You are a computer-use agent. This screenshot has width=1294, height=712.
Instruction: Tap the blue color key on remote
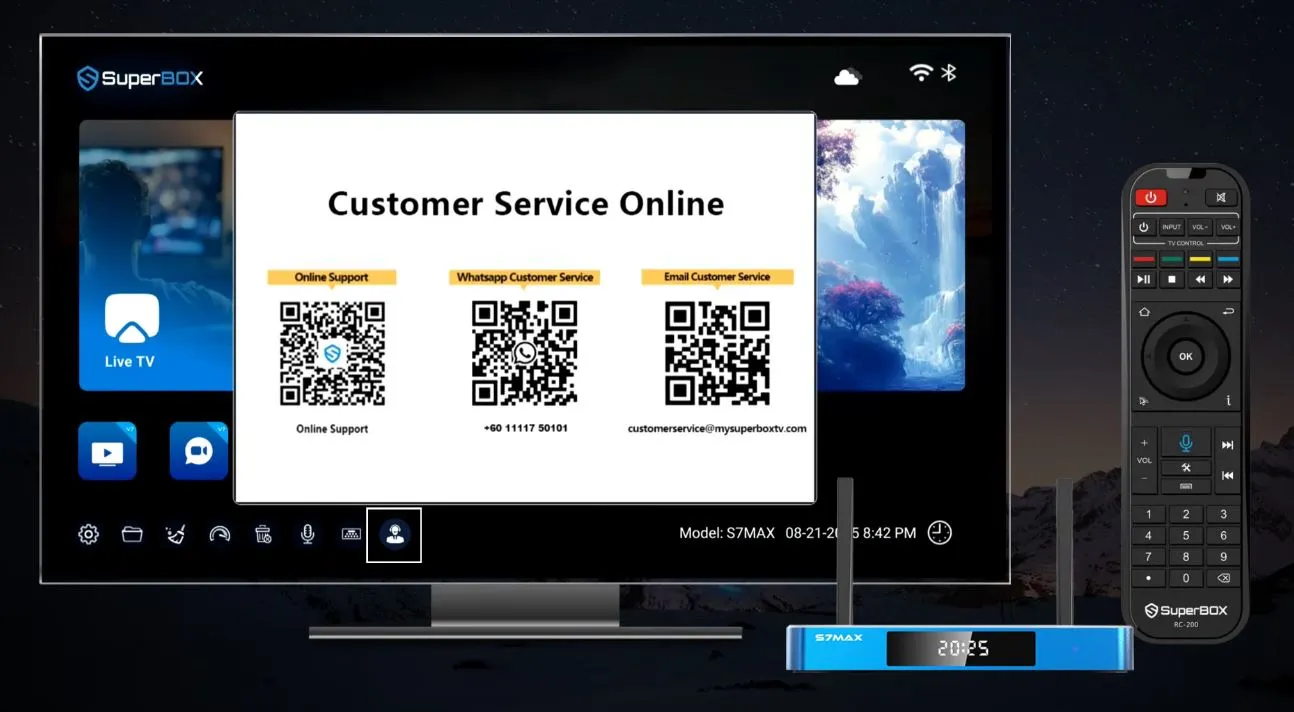pyautogui.click(x=1228, y=259)
